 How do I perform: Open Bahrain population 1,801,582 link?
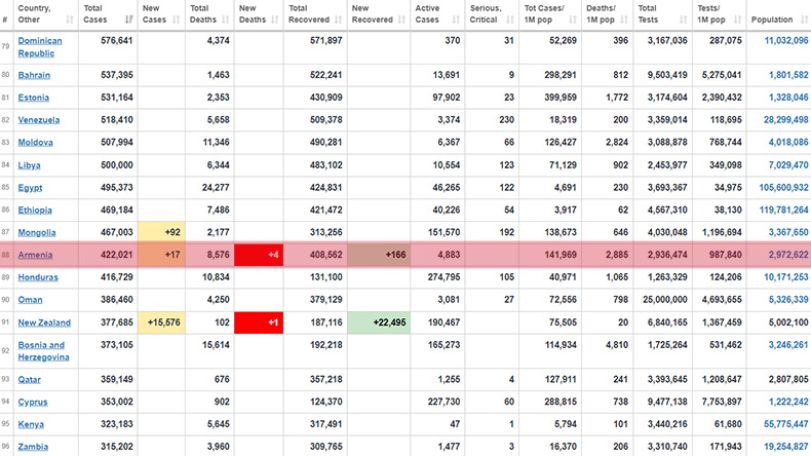click(788, 75)
